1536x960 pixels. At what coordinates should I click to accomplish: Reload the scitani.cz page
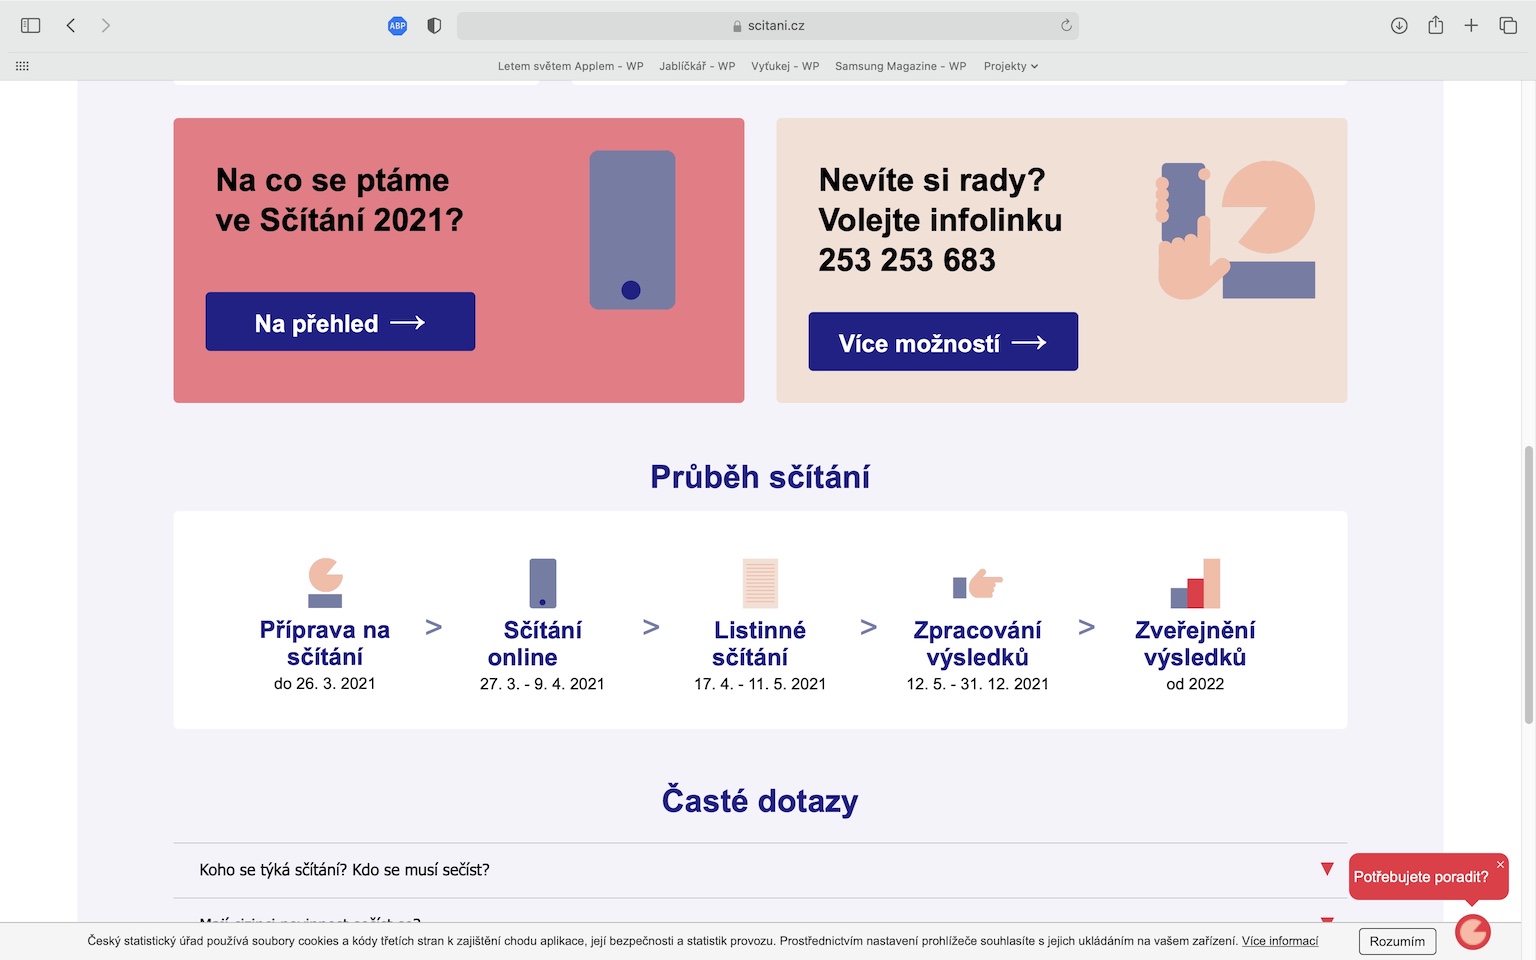(1066, 25)
